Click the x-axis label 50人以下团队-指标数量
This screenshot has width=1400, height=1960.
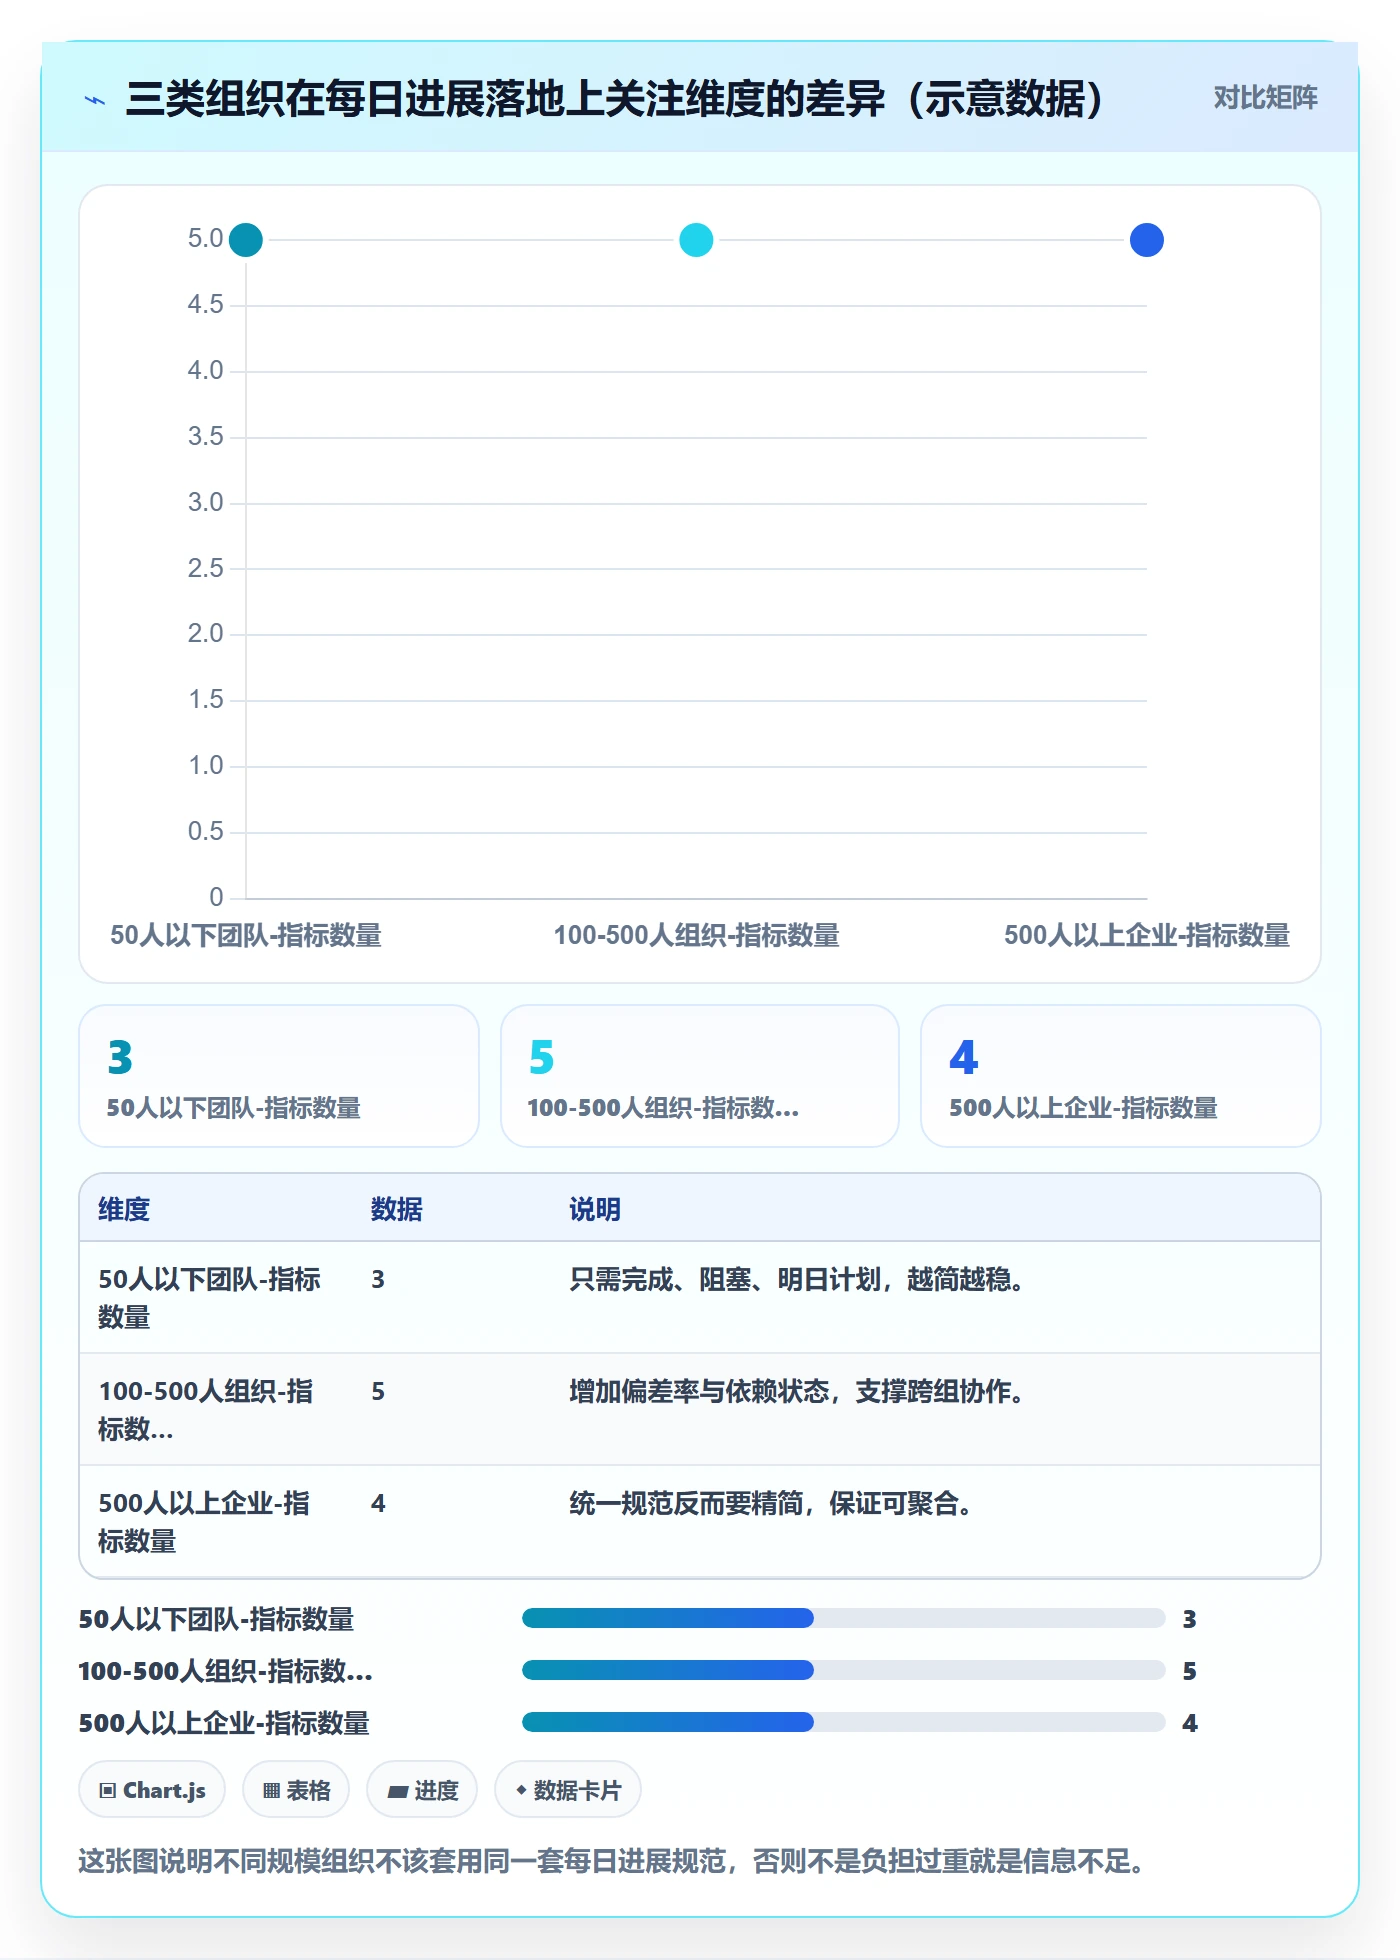point(246,936)
